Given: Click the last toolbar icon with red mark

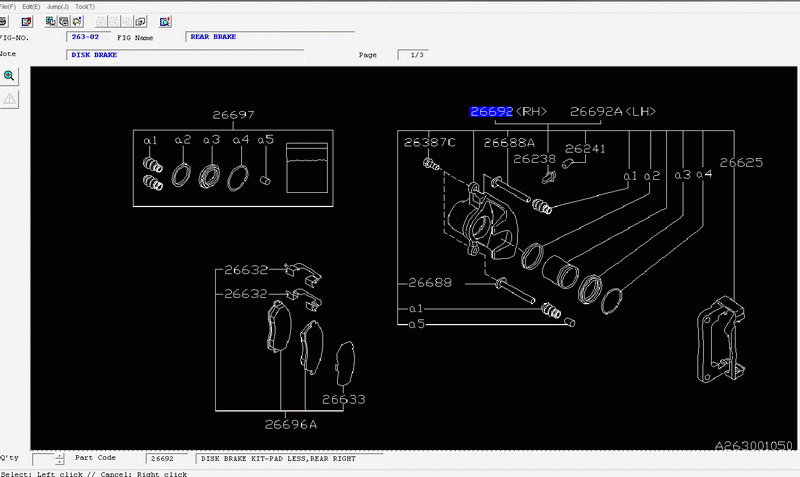Looking at the screenshot, I should [x=164, y=20].
